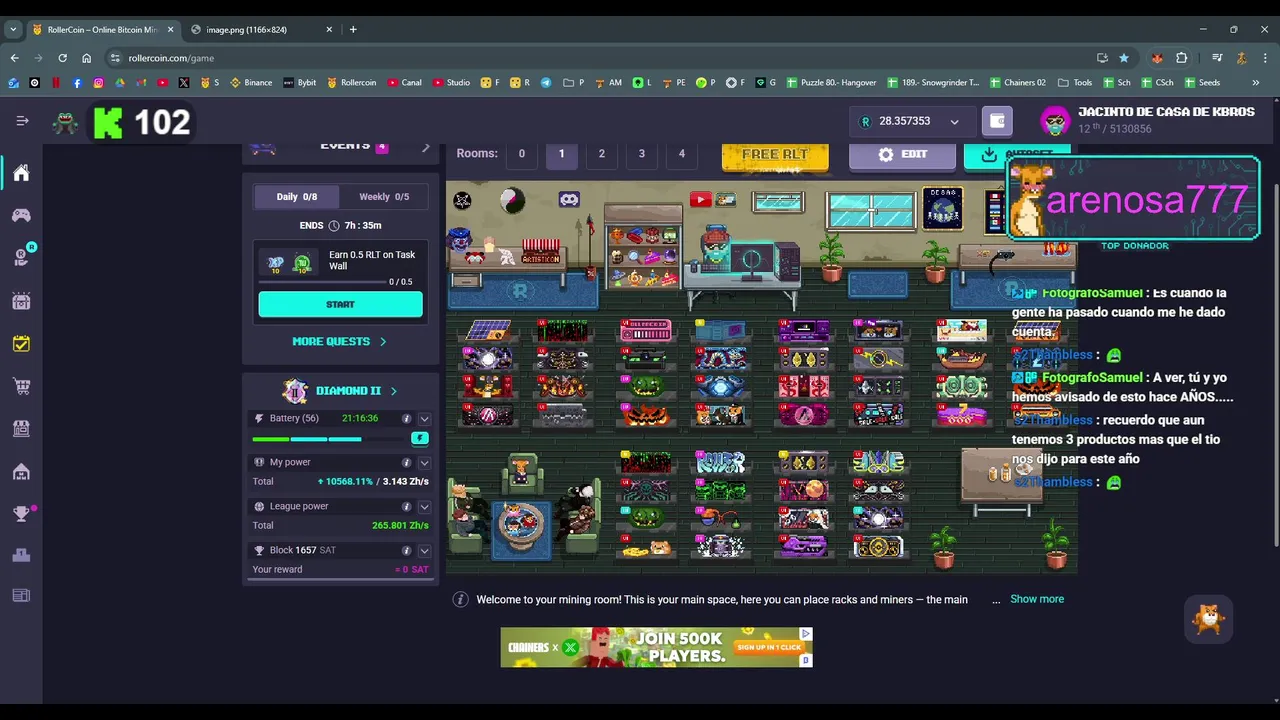Click the YouTube icon in the room
Viewport: 1280px width, 720px height.
700,200
